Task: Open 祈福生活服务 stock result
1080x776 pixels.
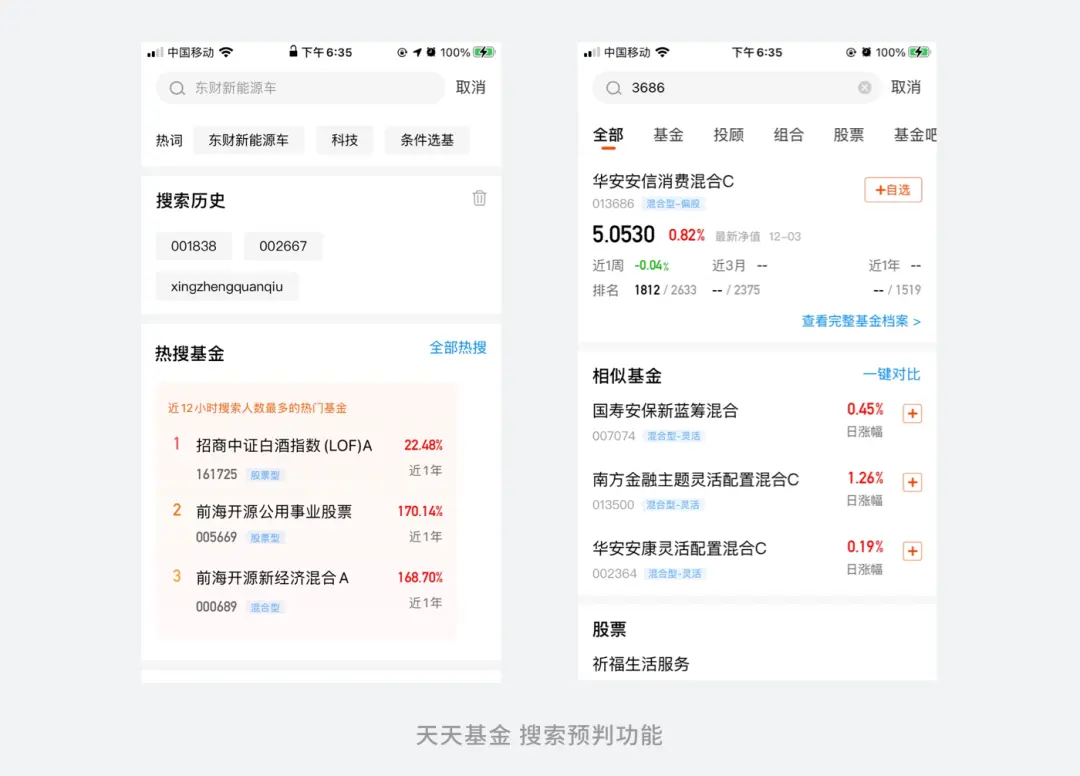Action: pyautogui.click(x=641, y=664)
